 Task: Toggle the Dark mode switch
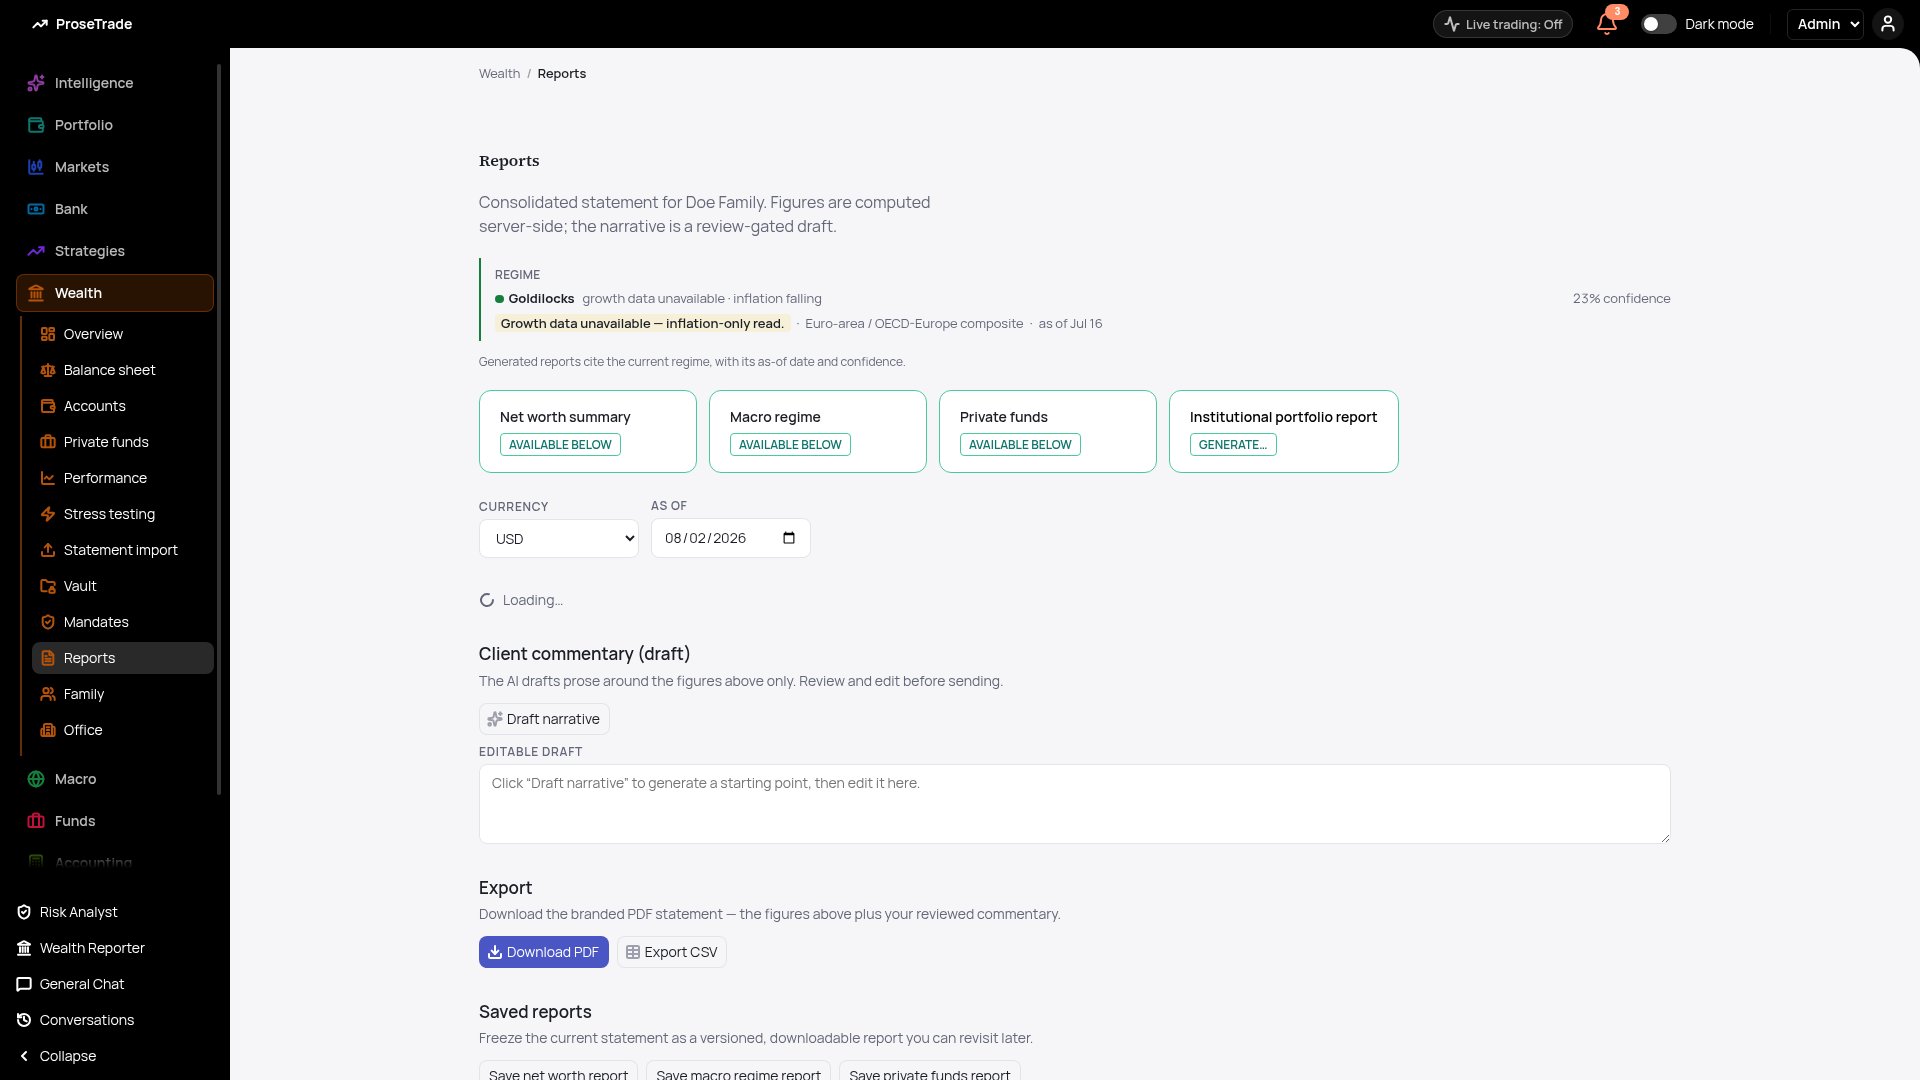pos(1658,24)
